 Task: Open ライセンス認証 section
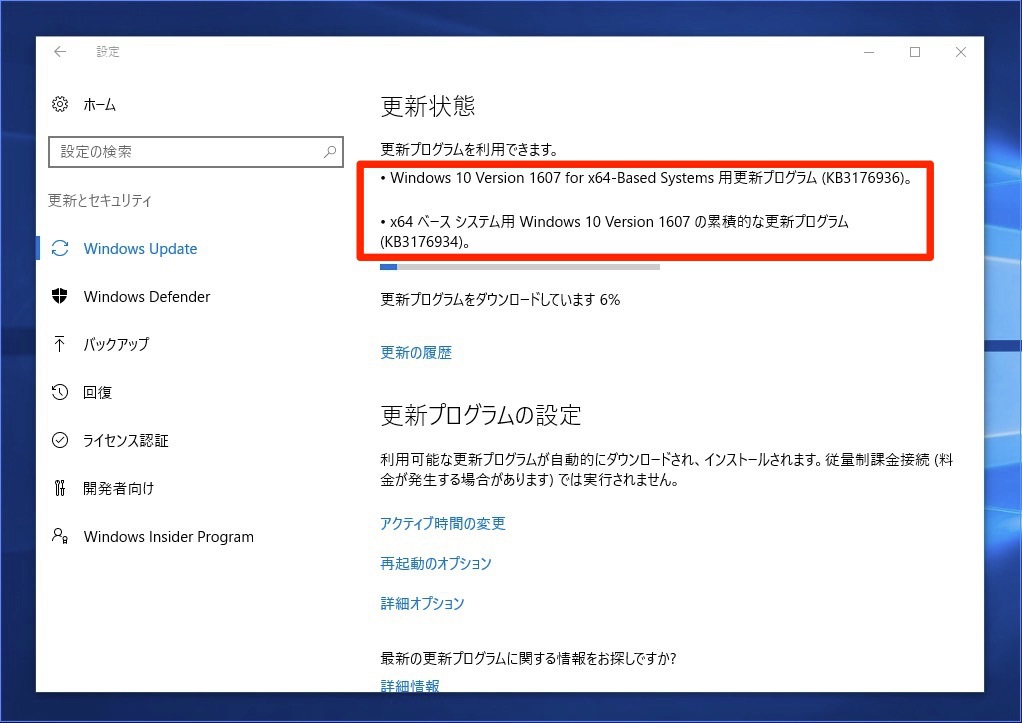click(x=126, y=441)
